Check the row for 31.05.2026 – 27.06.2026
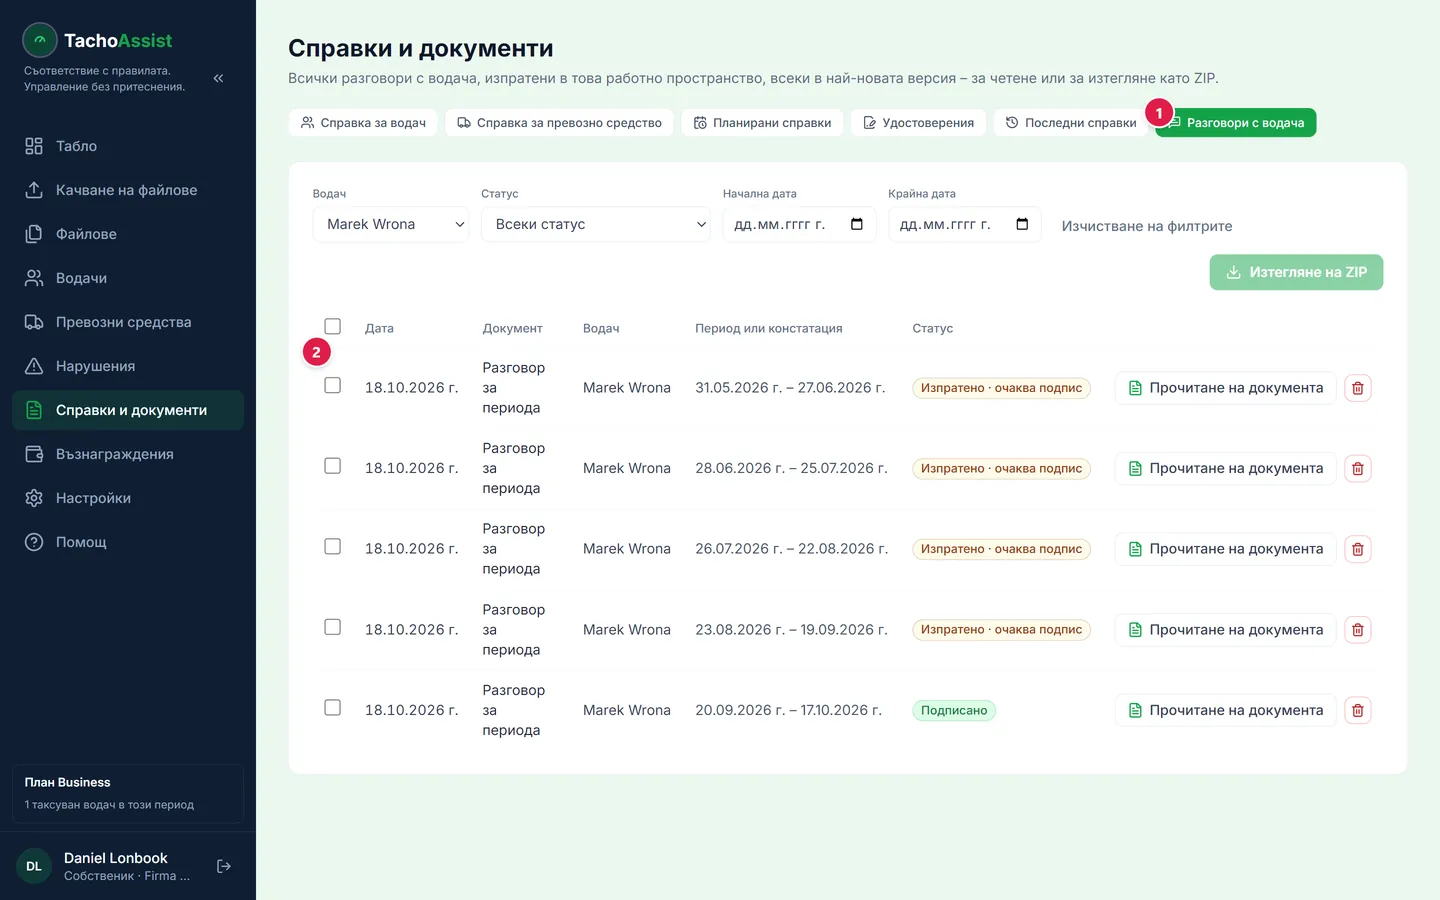The image size is (1440, 900). [x=333, y=385]
